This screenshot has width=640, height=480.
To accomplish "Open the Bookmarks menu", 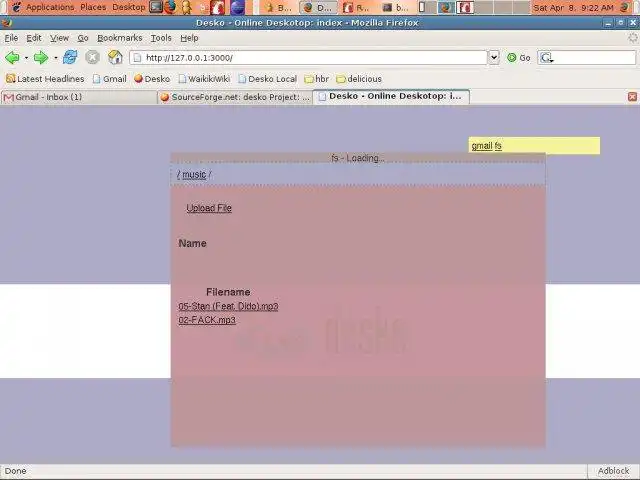I will point(120,38).
